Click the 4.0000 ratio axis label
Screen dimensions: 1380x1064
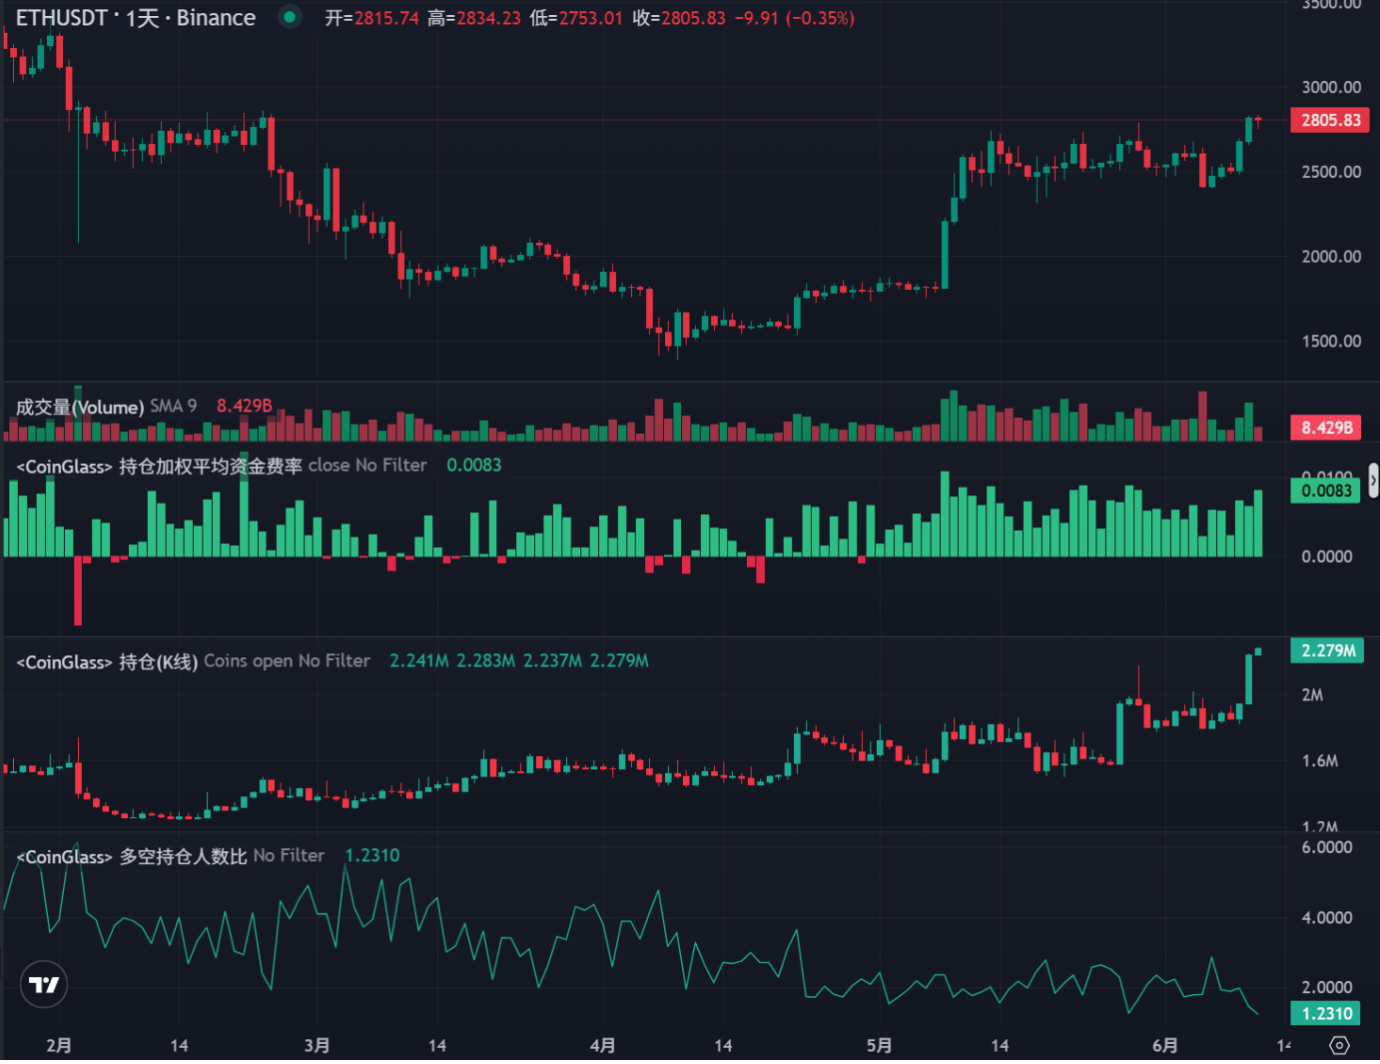coord(1326,917)
